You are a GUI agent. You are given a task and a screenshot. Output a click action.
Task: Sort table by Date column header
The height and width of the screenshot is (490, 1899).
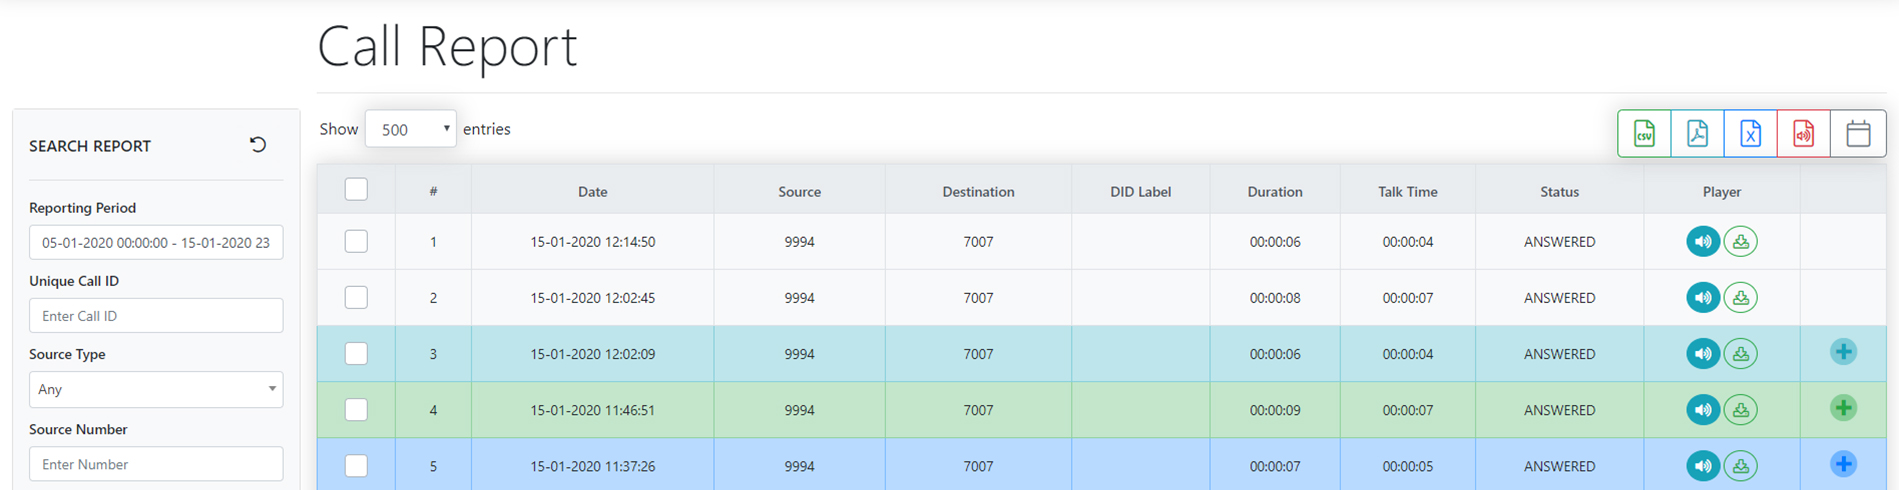point(593,191)
